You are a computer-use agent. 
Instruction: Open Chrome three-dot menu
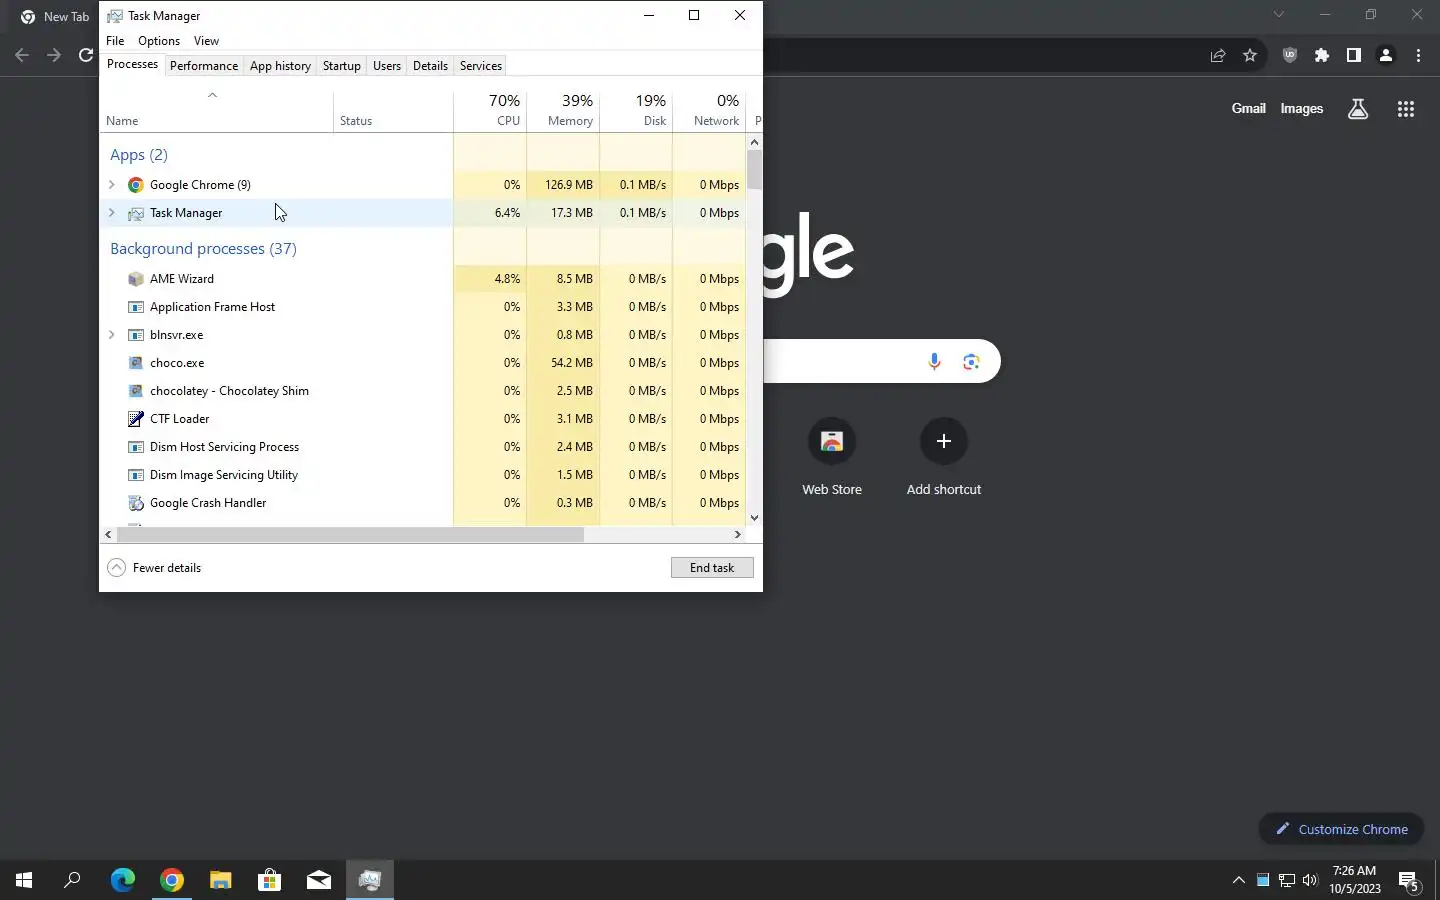[x=1418, y=56]
